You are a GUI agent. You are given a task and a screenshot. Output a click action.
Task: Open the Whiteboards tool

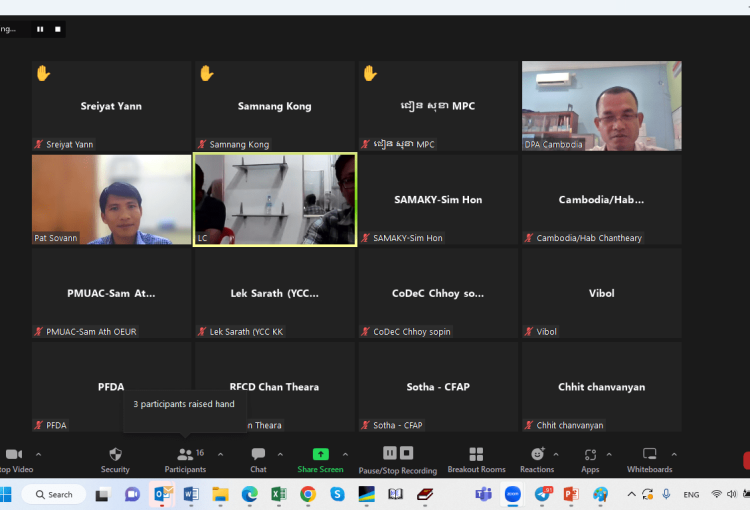[649, 459]
